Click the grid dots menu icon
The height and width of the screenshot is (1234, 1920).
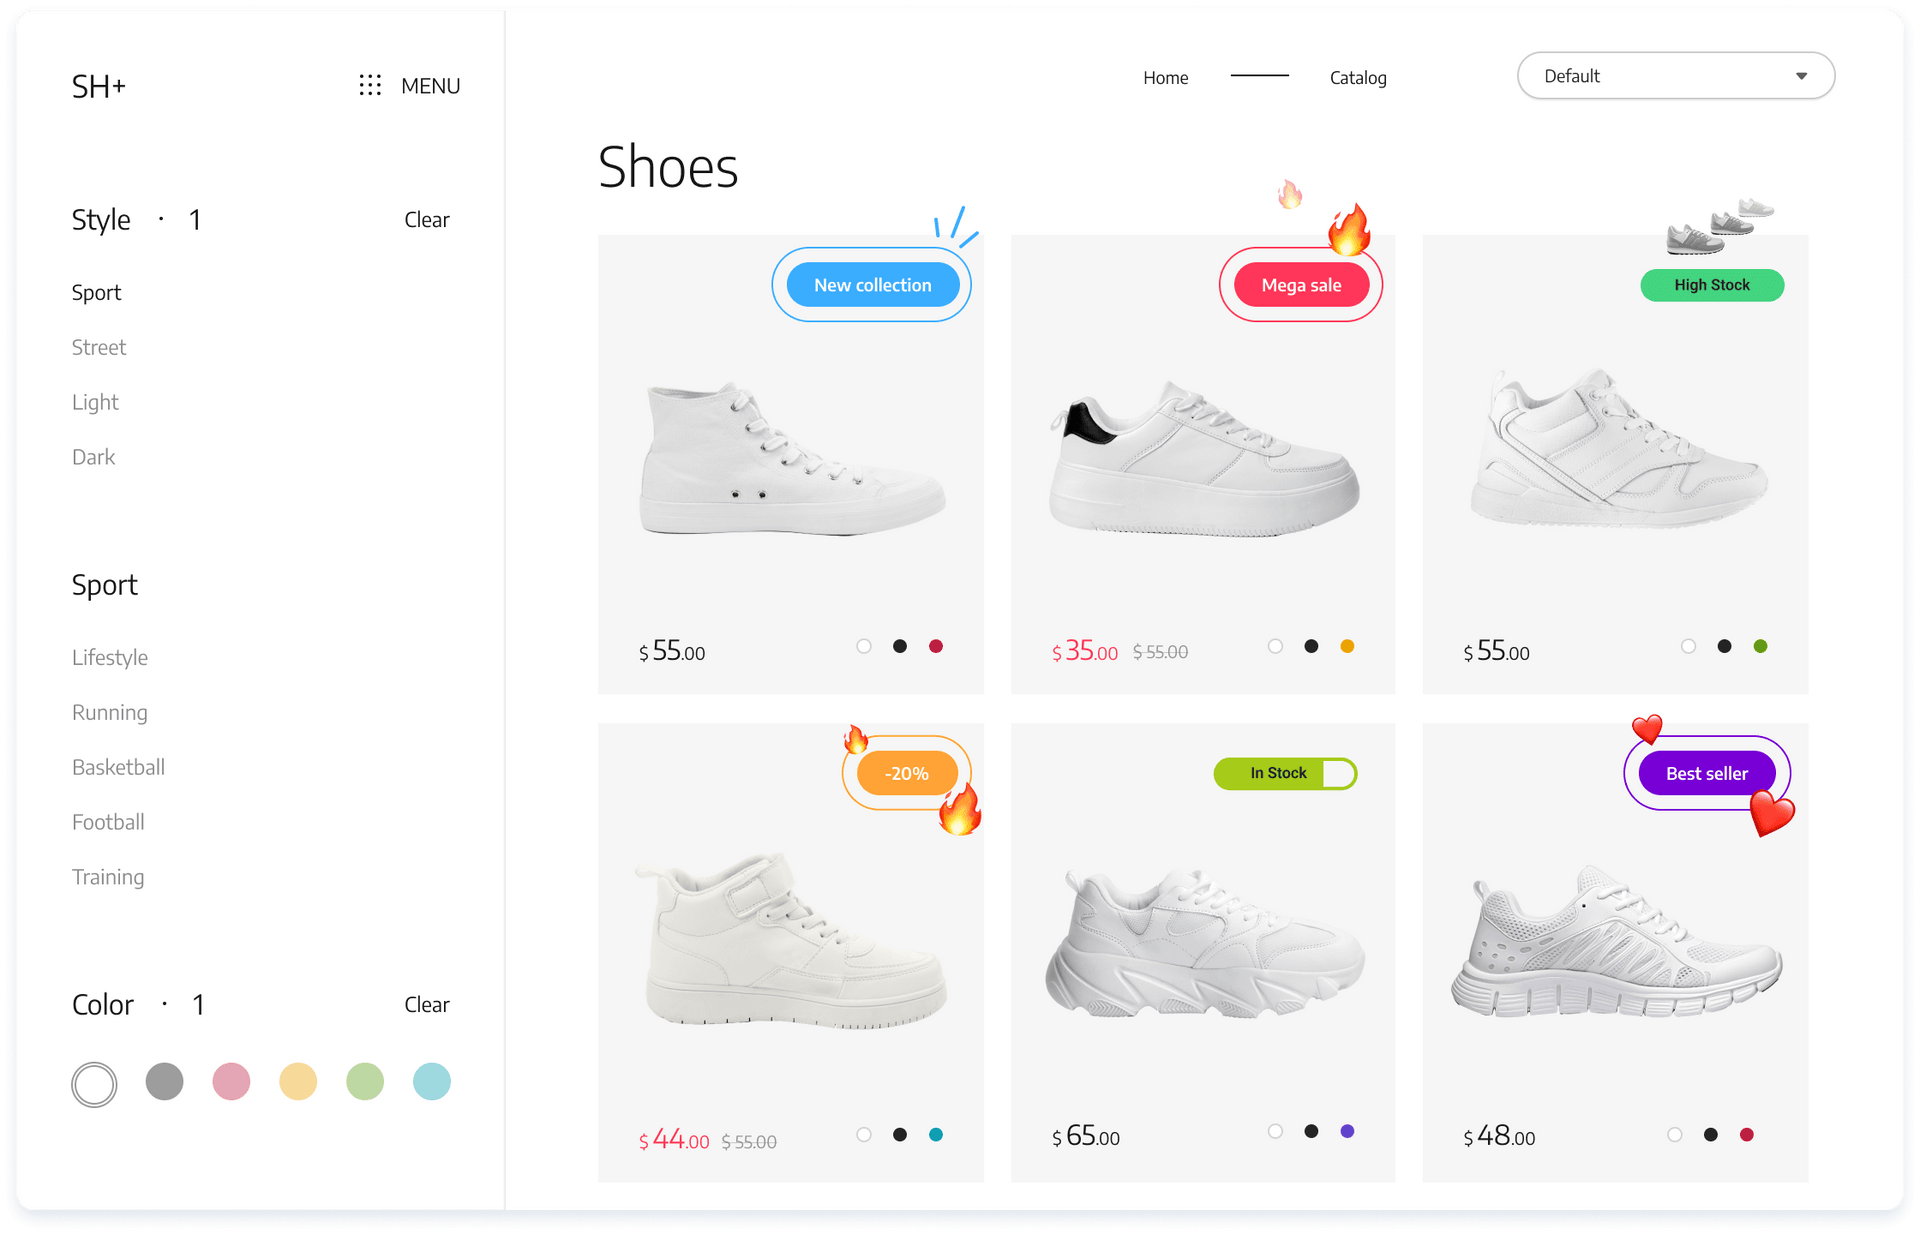(x=370, y=85)
